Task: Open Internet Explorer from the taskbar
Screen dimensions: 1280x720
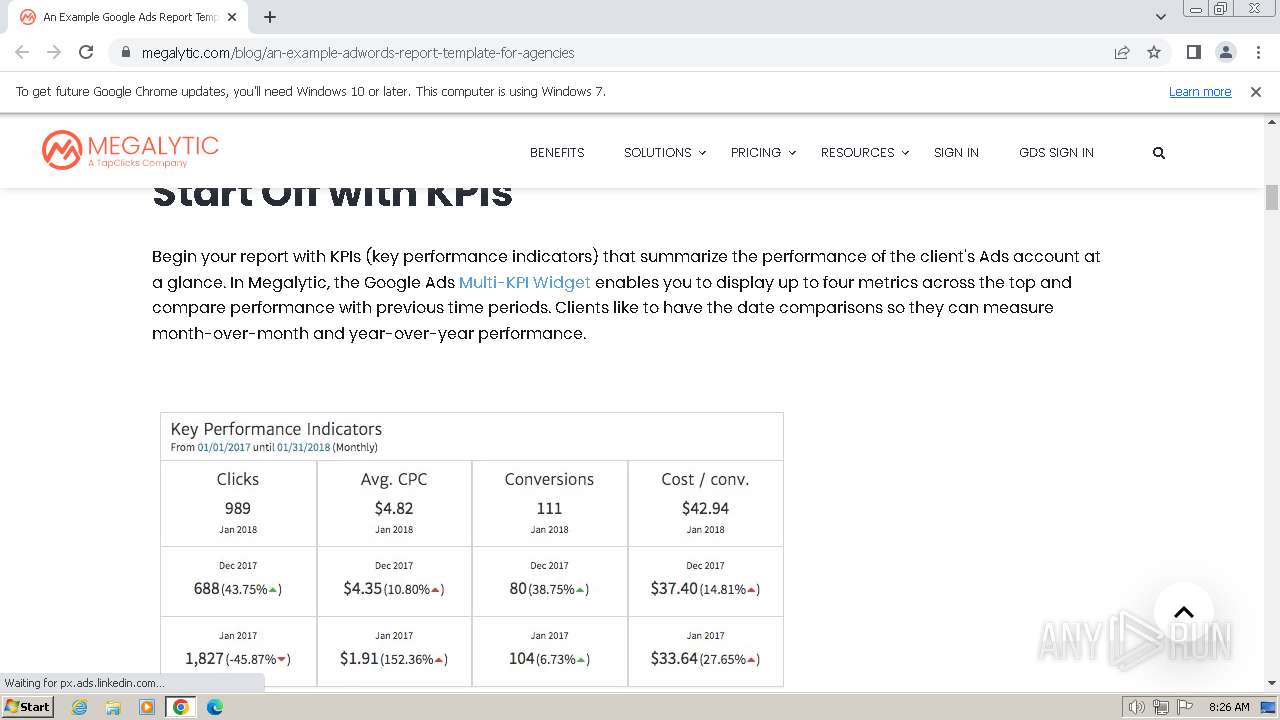Action: point(80,707)
